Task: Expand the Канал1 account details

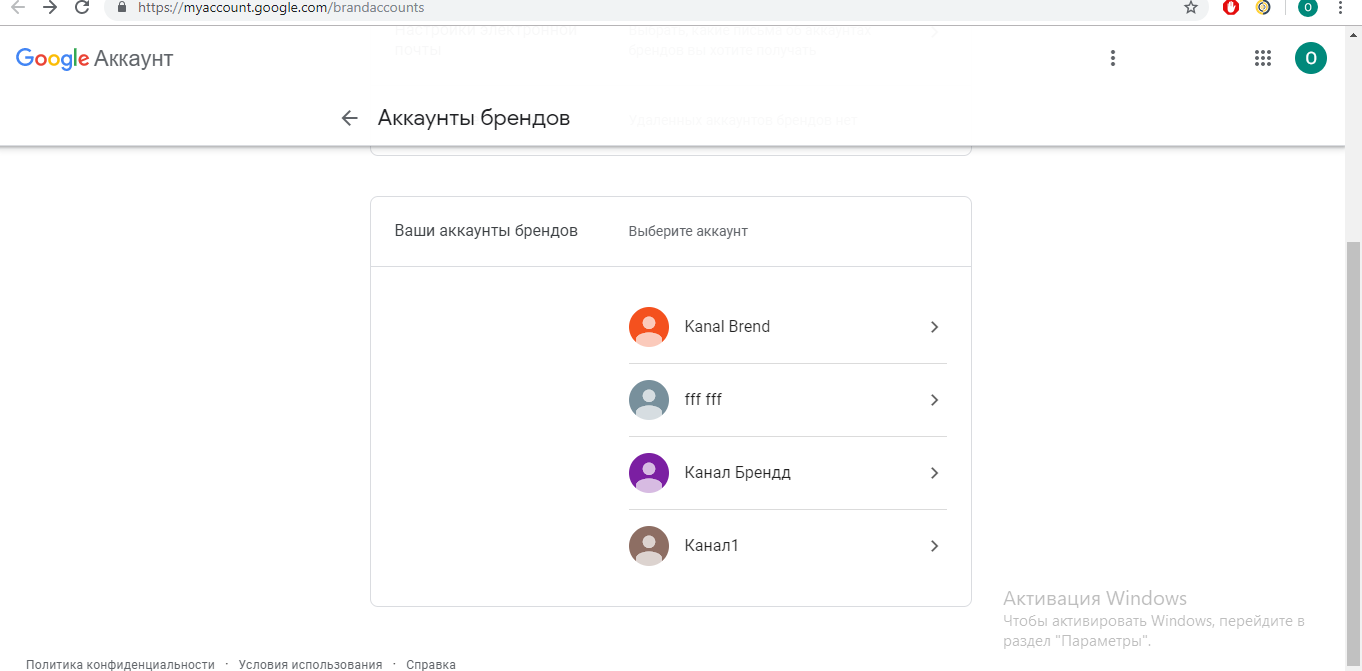Action: tap(934, 545)
